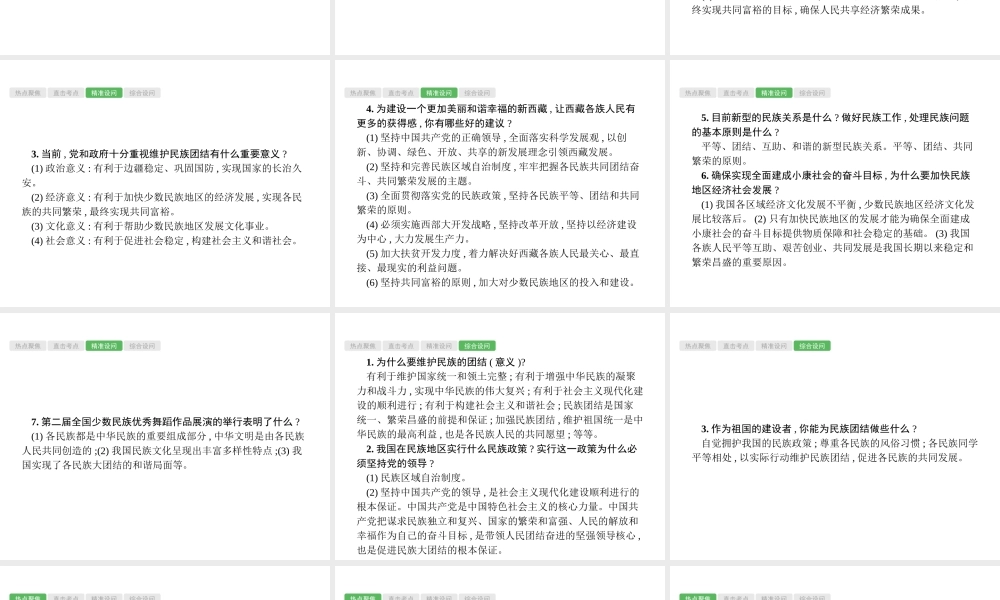
Task: Select heading 1. 为什么要维护民族的团结(意义)?
Action: click(x=446, y=362)
